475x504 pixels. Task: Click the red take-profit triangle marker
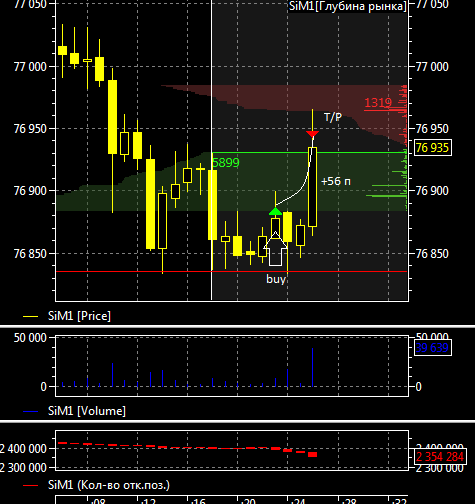coord(312,134)
